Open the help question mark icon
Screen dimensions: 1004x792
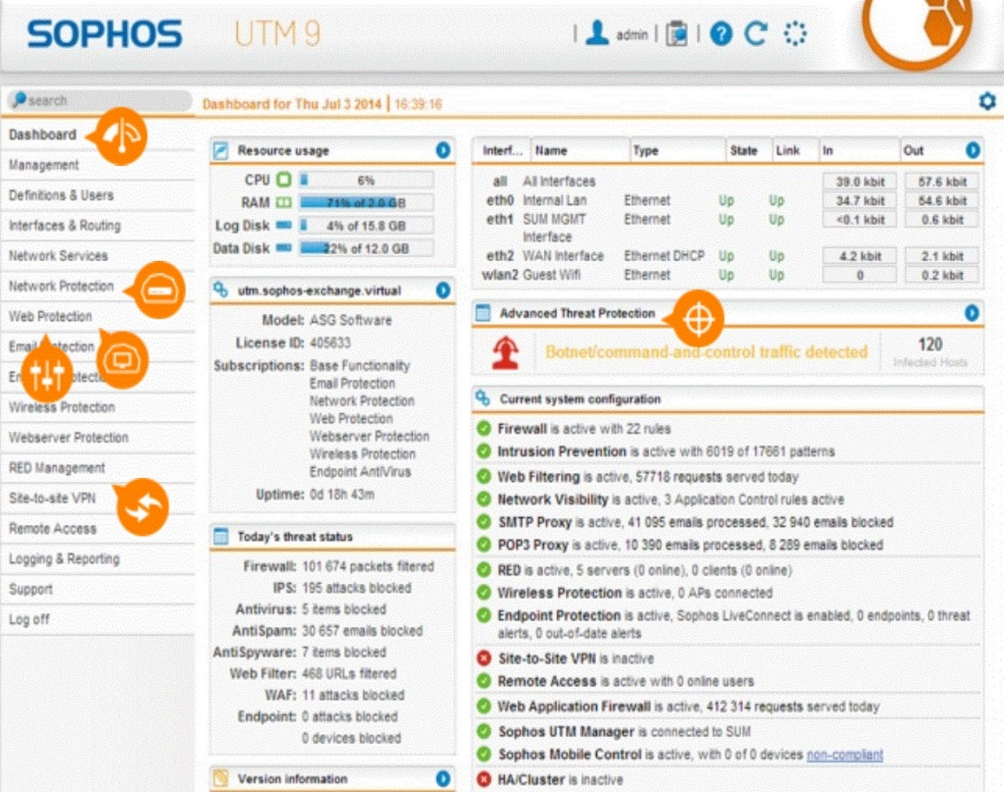[721, 34]
